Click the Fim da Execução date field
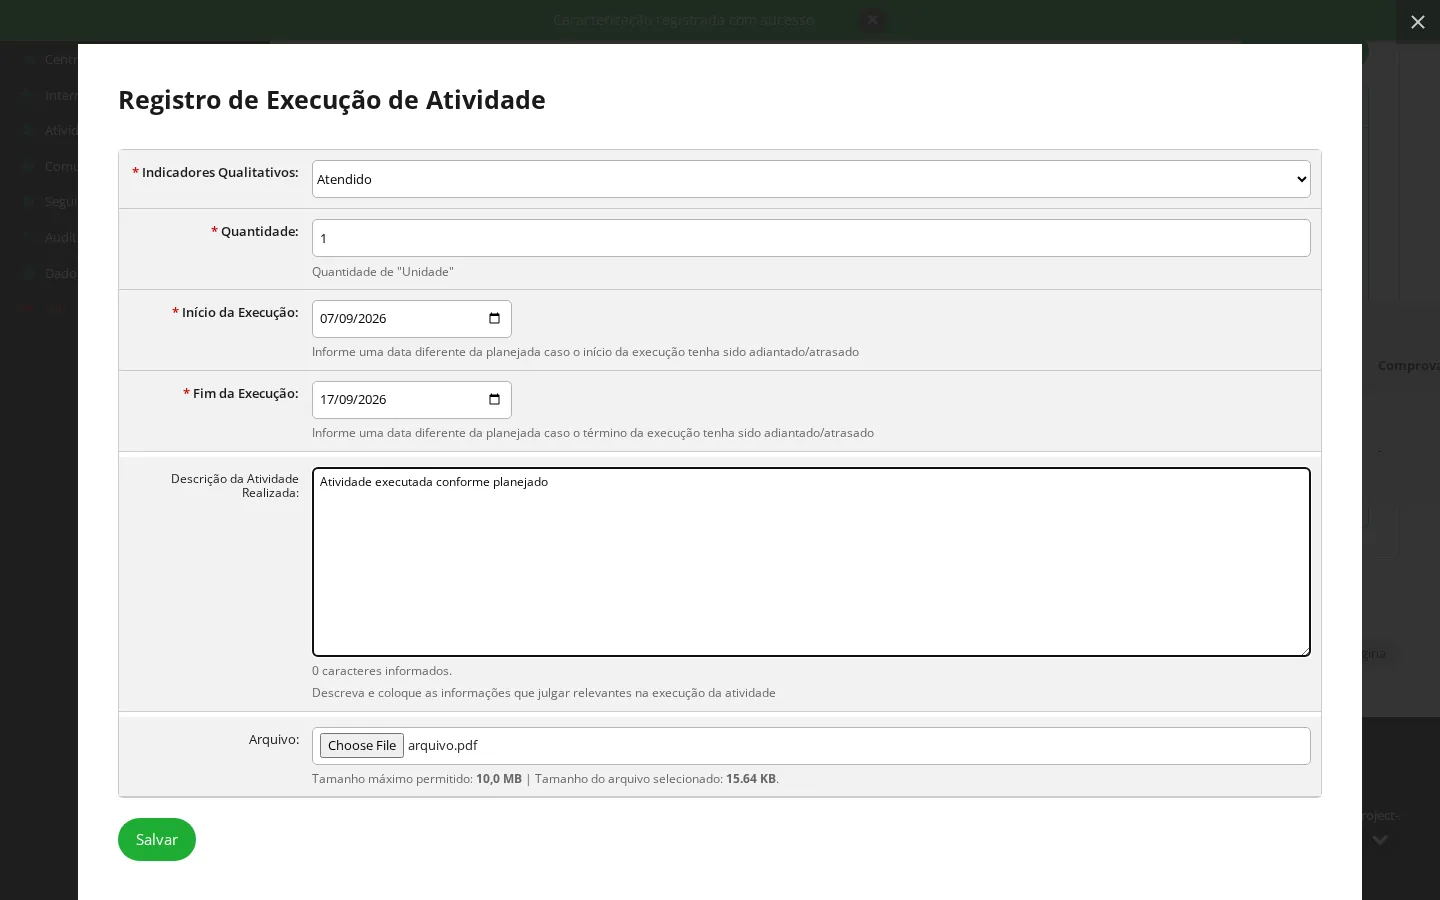 pyautogui.click(x=411, y=400)
